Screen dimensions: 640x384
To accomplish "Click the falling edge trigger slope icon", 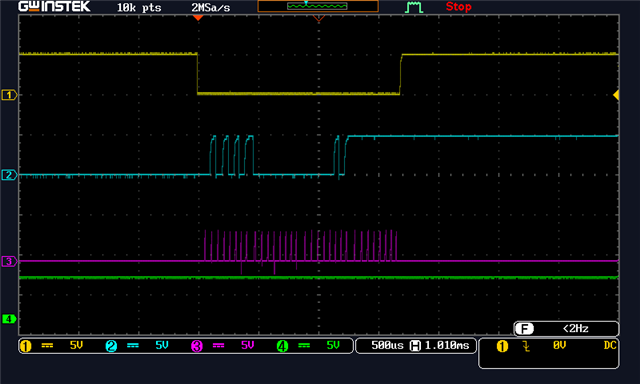I will tap(526, 346).
